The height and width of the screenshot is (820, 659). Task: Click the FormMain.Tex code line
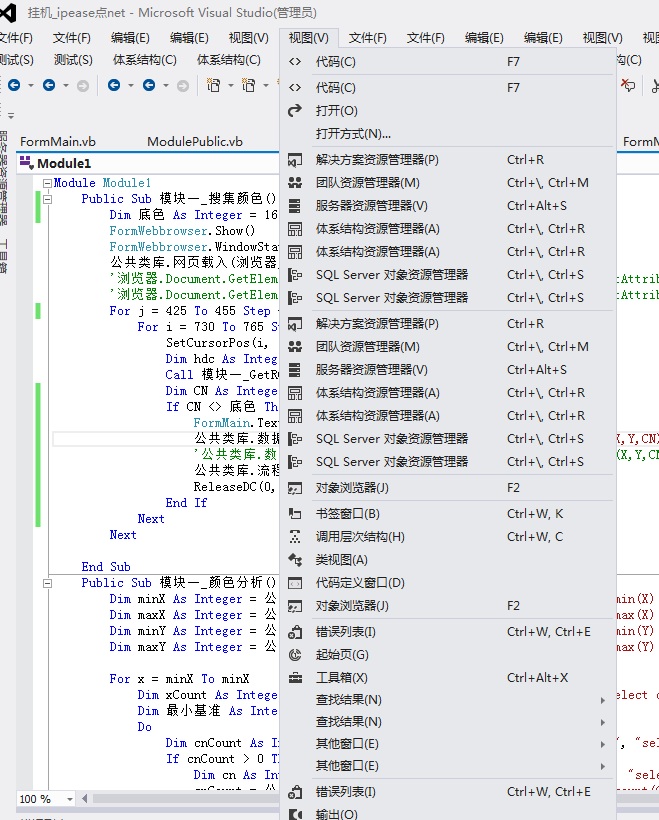(x=236, y=423)
